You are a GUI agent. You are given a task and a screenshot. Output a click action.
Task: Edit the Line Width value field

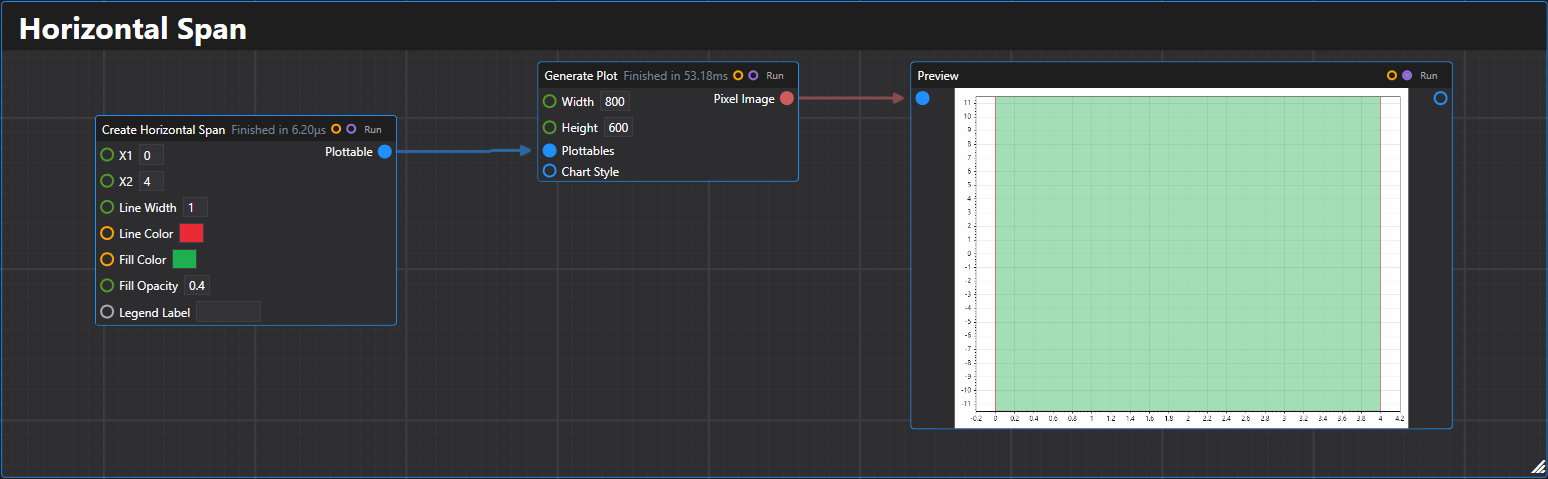(195, 207)
